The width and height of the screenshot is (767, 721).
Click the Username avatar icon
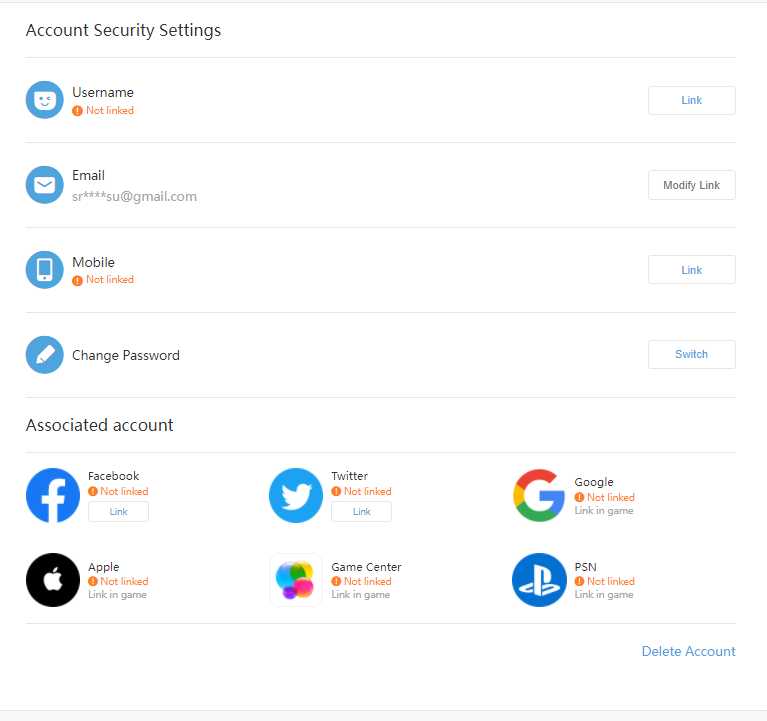click(44, 100)
